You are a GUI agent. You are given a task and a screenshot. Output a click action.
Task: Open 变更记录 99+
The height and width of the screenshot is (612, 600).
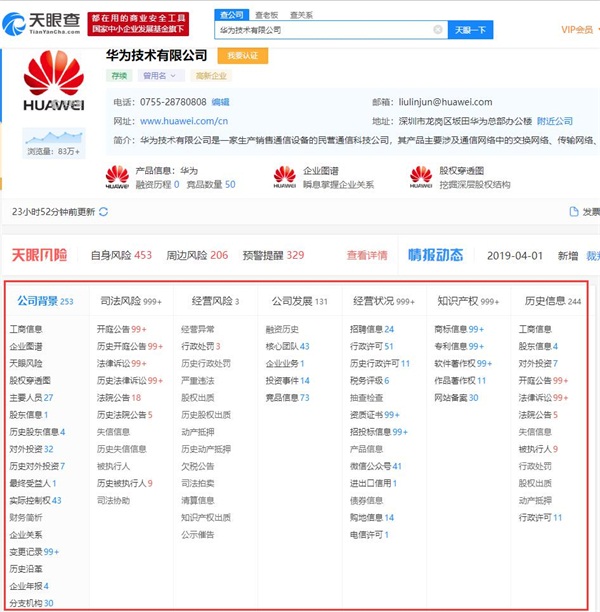(x=34, y=552)
